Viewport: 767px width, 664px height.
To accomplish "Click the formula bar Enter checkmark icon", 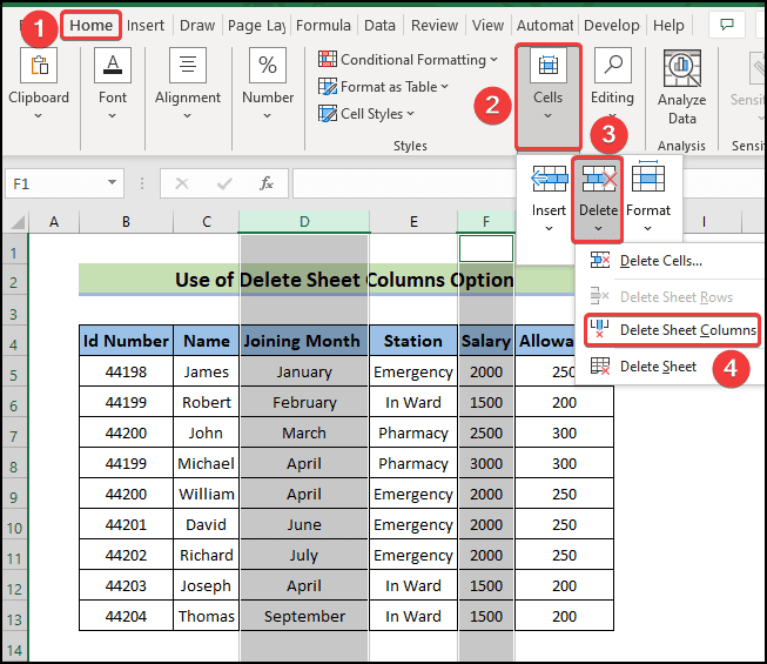I will pos(225,183).
